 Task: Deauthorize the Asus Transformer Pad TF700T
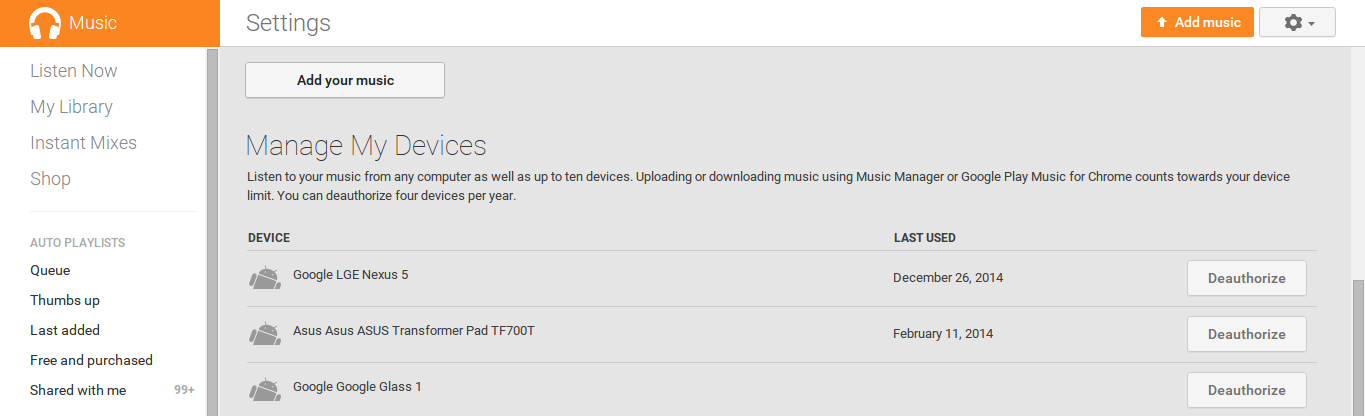pos(1246,334)
